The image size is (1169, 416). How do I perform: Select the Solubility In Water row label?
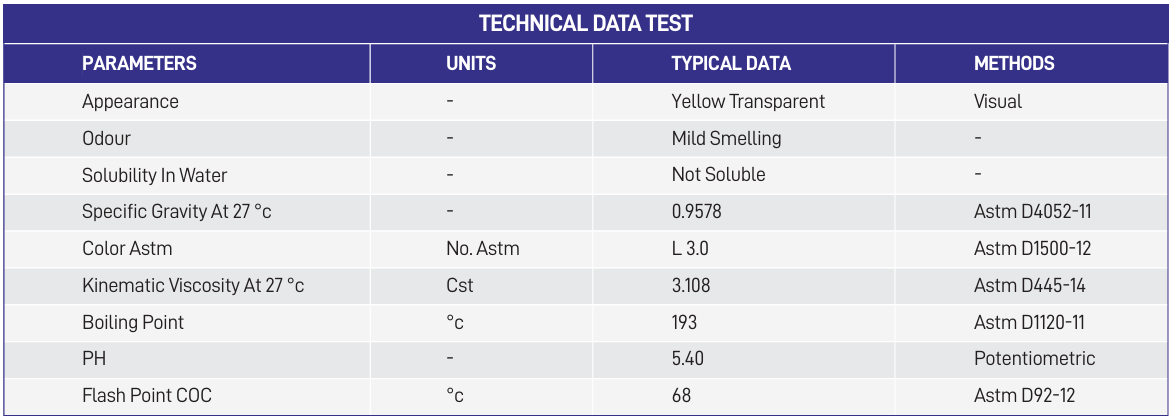coord(154,175)
